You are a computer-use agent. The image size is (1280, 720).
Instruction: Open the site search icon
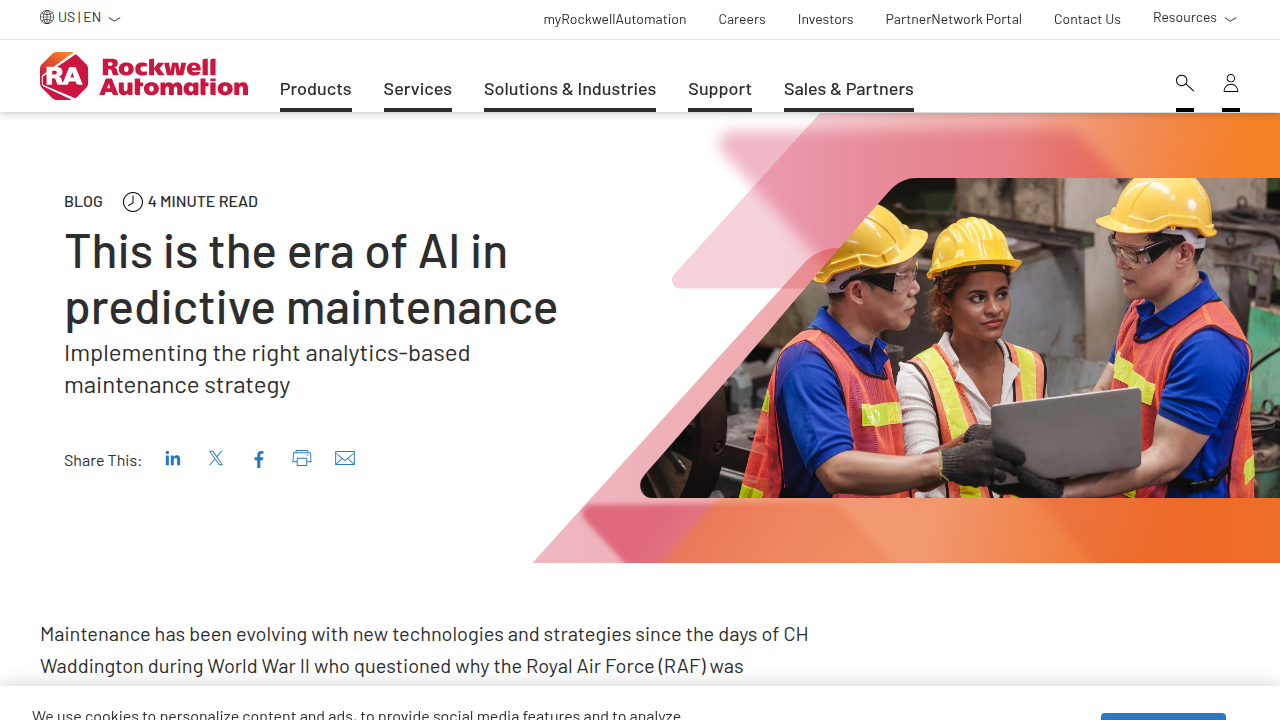click(1185, 83)
